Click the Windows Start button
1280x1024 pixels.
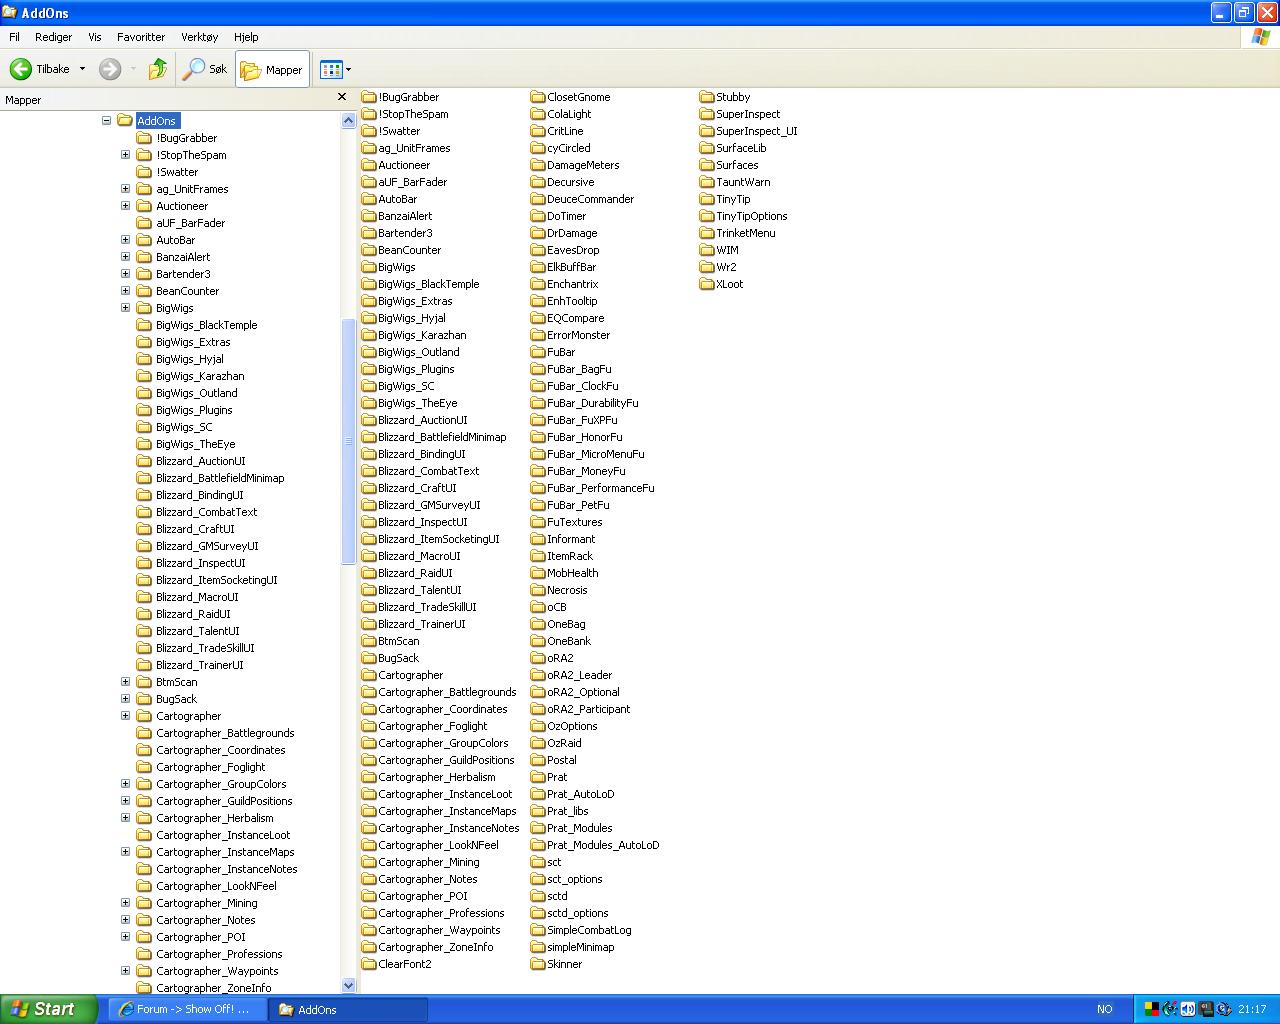pos(49,1009)
